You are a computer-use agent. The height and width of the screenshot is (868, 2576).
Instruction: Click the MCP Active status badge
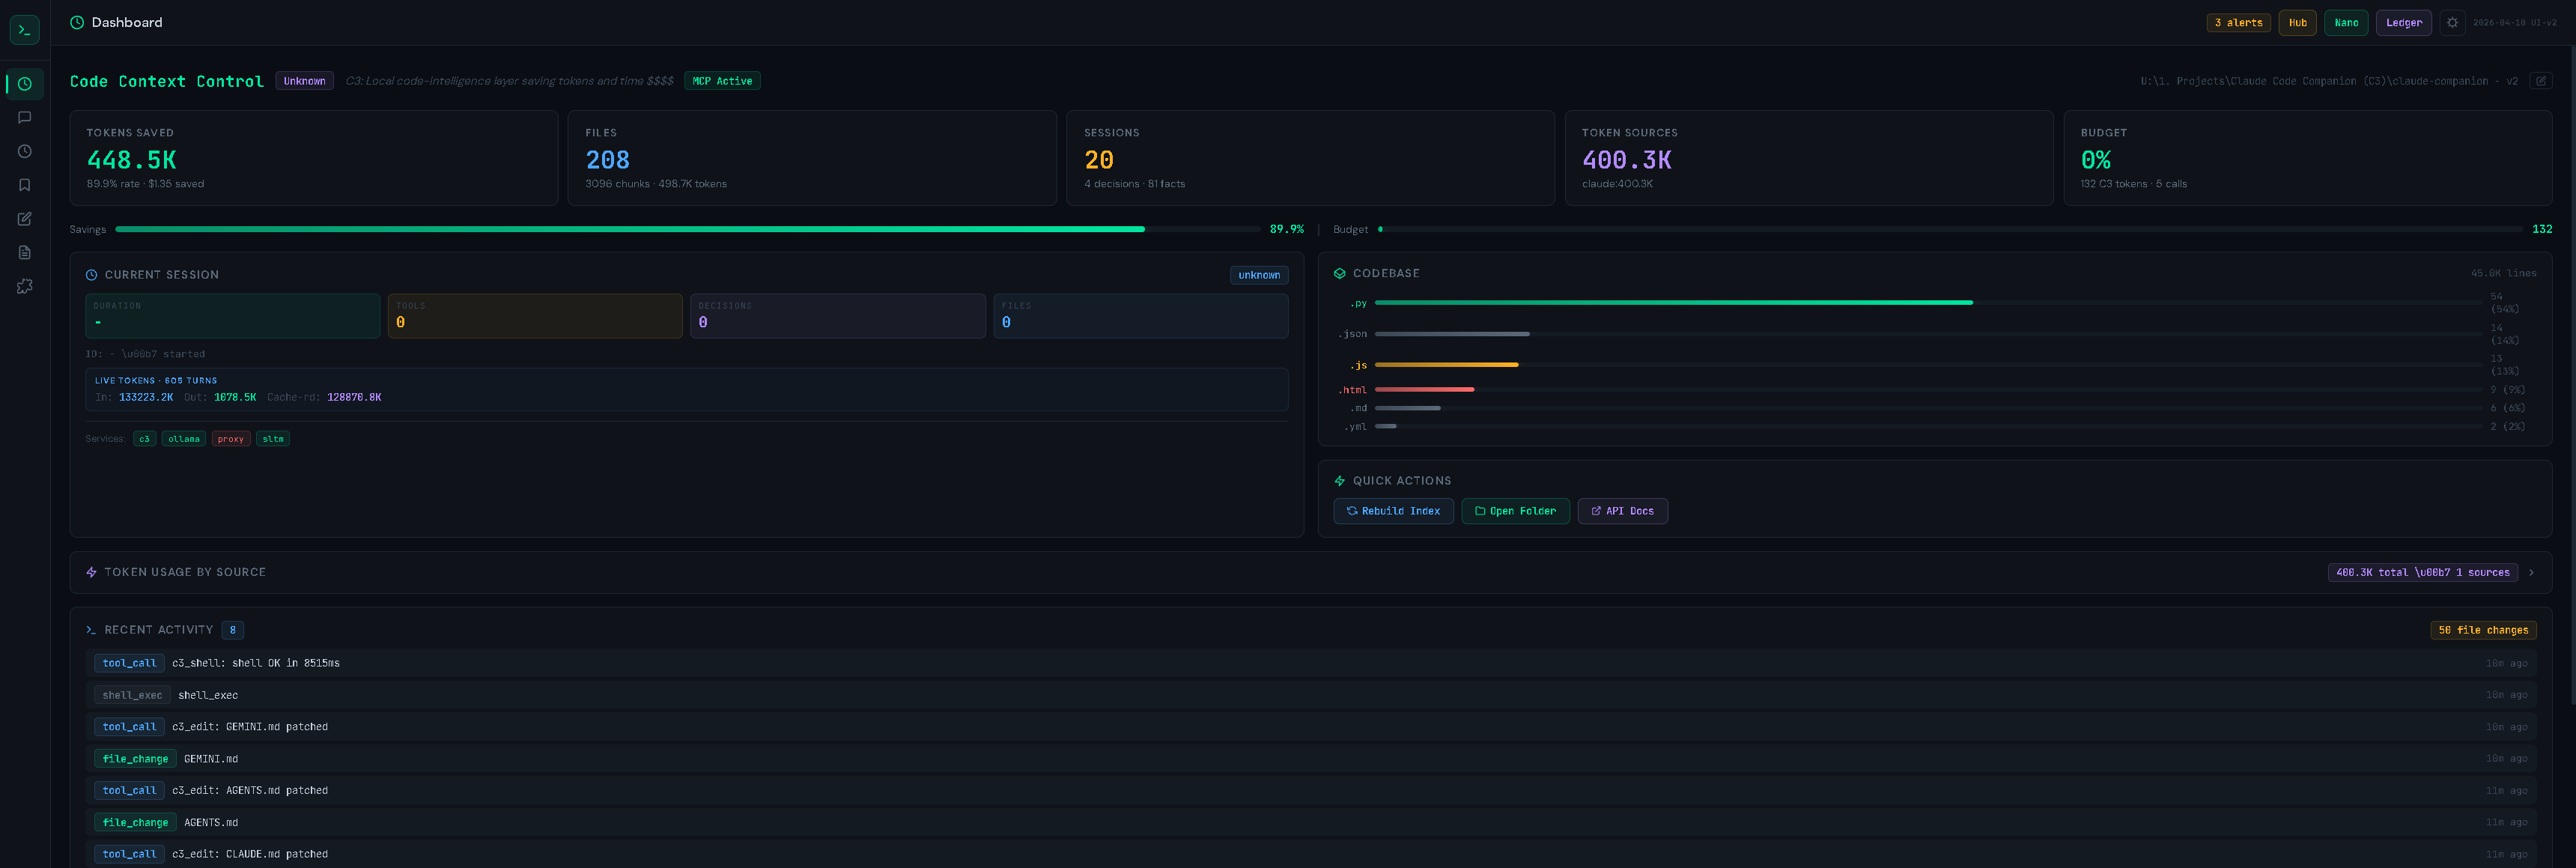pos(722,81)
